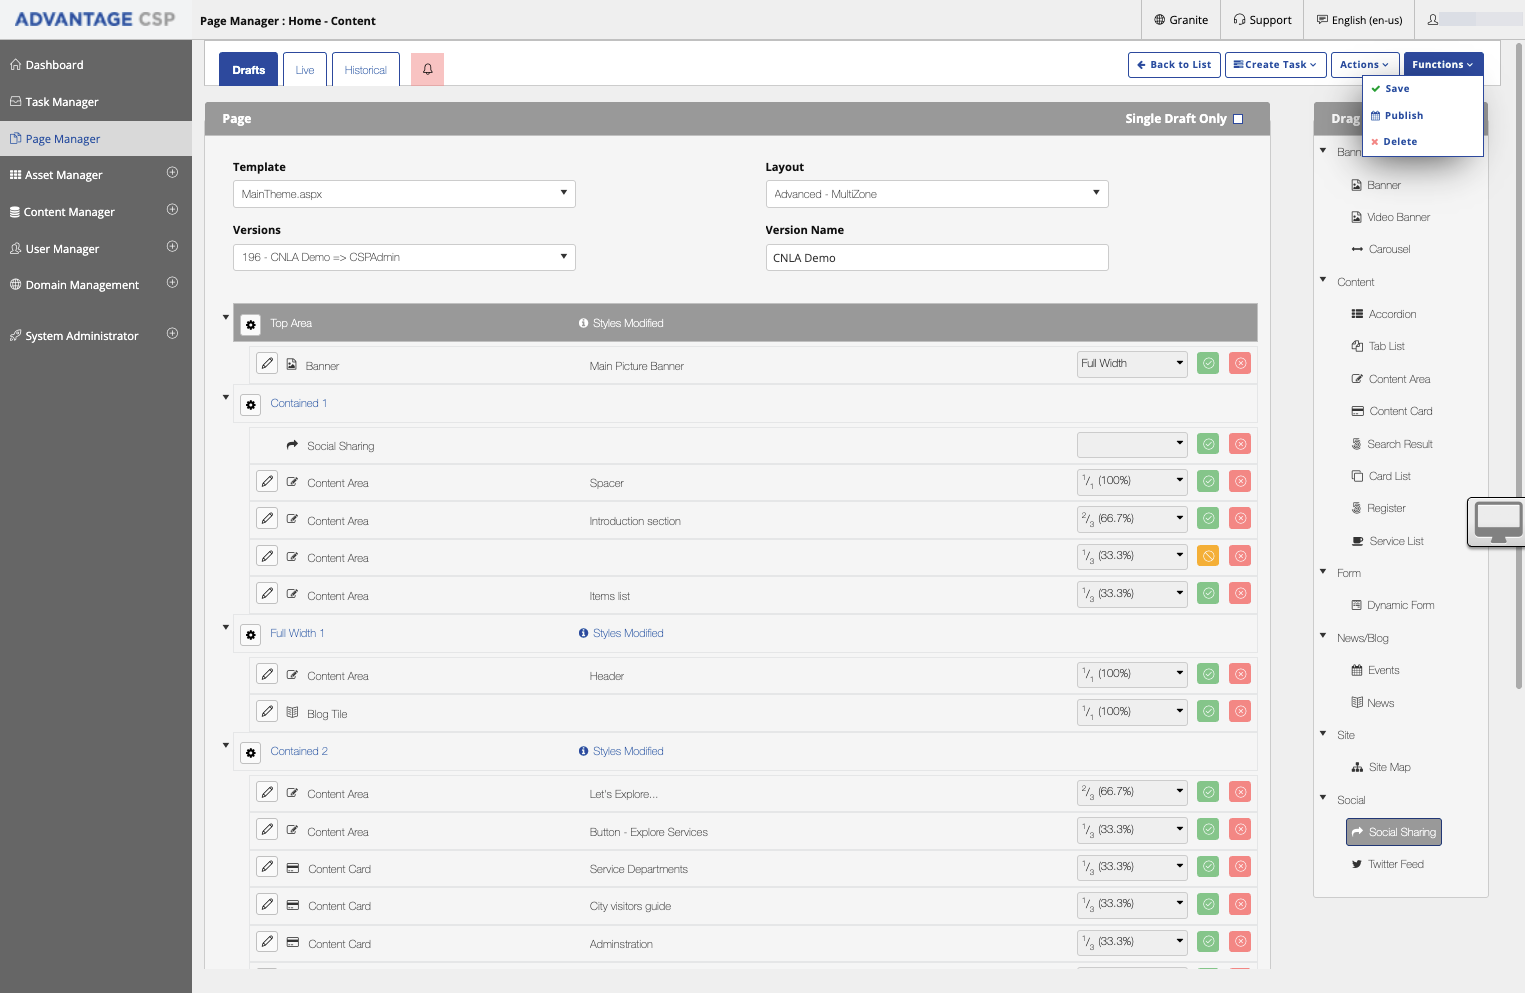Open settings gear for Top Area
This screenshot has height=993, width=1525.
coord(251,324)
